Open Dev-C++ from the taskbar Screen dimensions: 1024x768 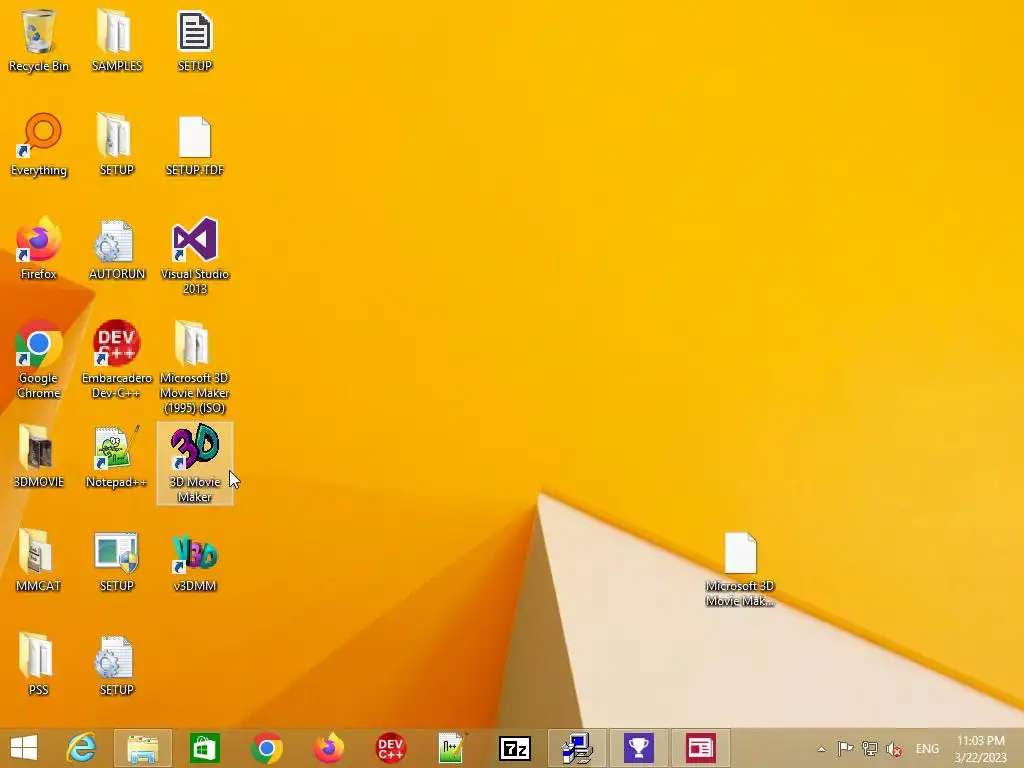coord(391,748)
